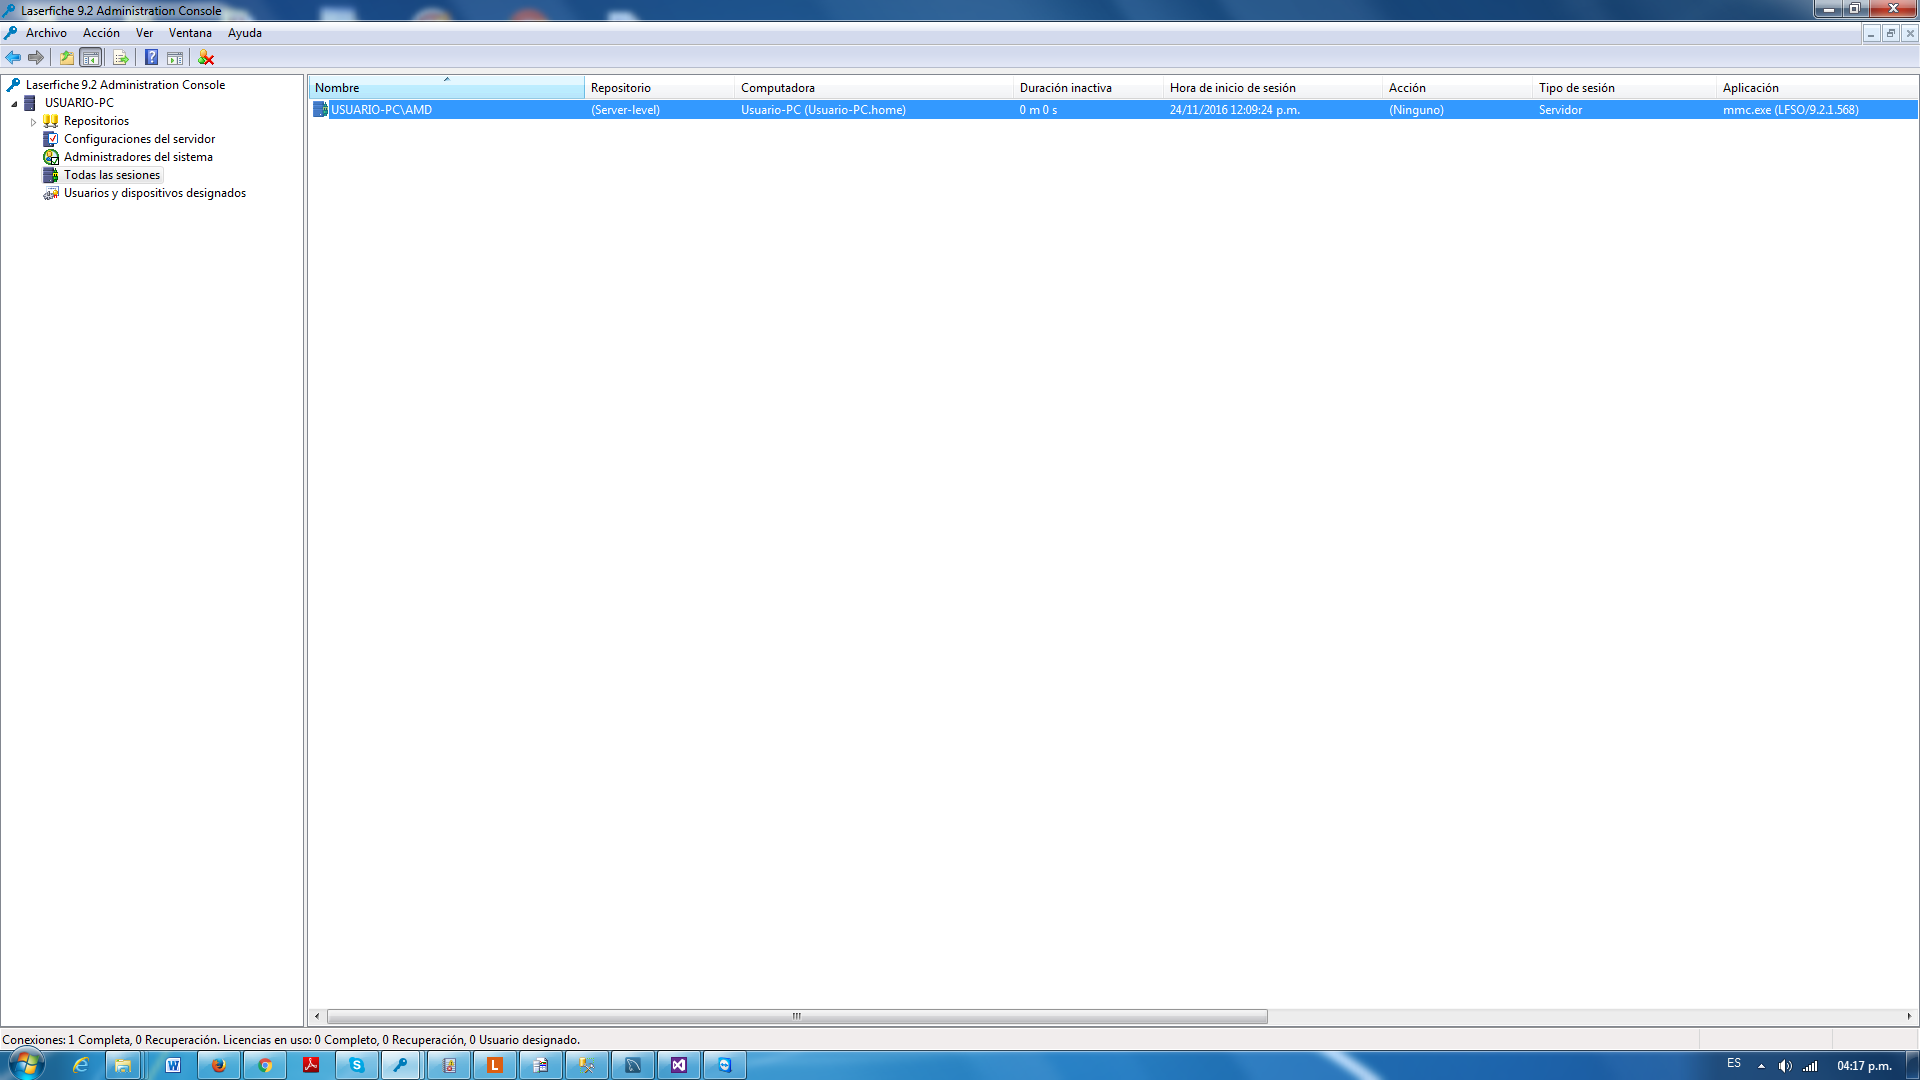Open Firefox from the taskbar
The image size is (1920, 1080).
[219, 1065]
